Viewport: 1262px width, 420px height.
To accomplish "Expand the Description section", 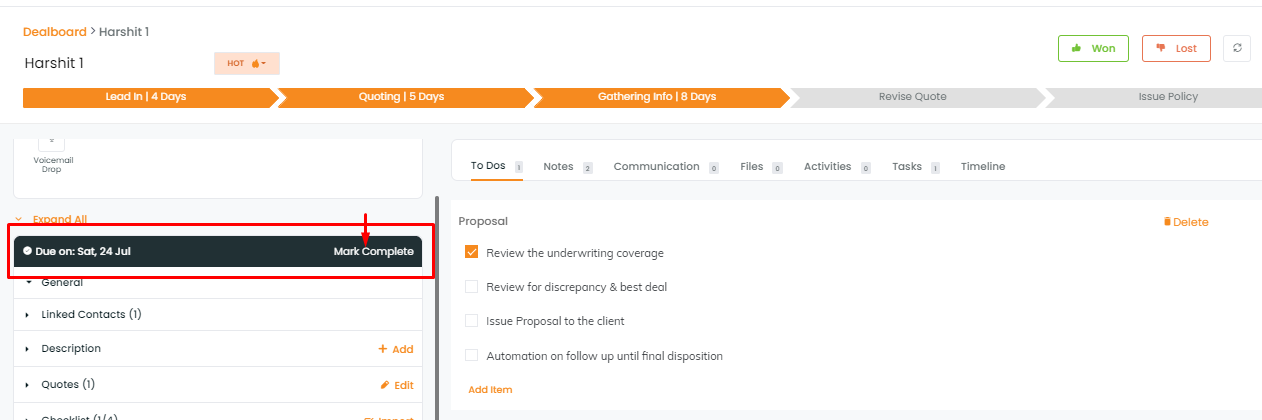I will tap(216, 349).
